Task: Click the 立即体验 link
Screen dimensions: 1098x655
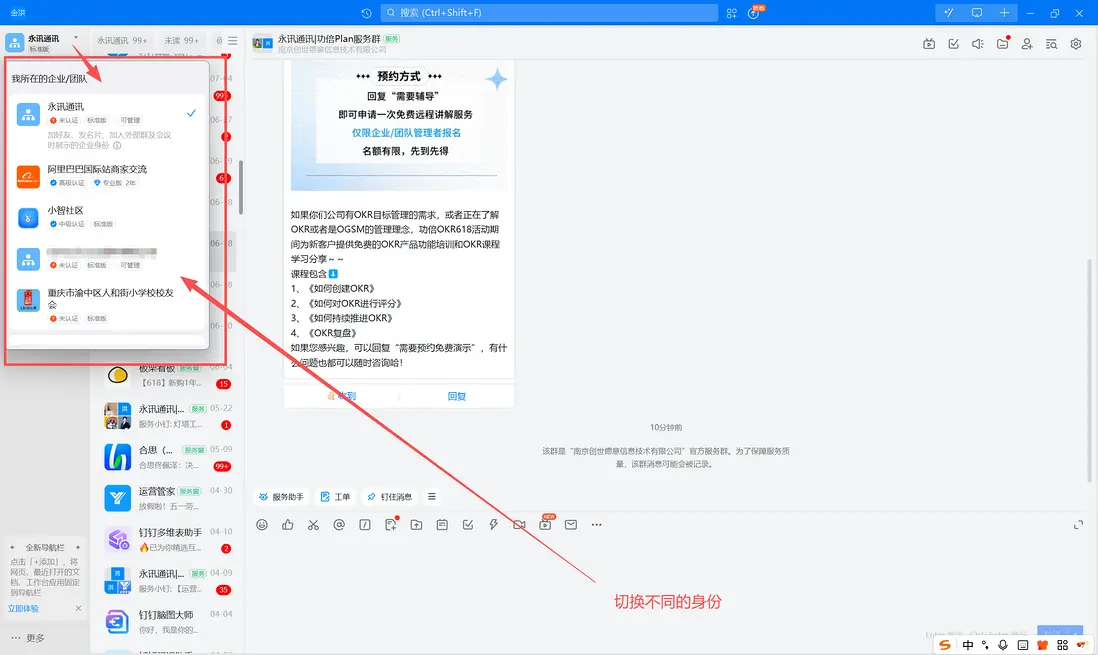Action: click(23, 608)
